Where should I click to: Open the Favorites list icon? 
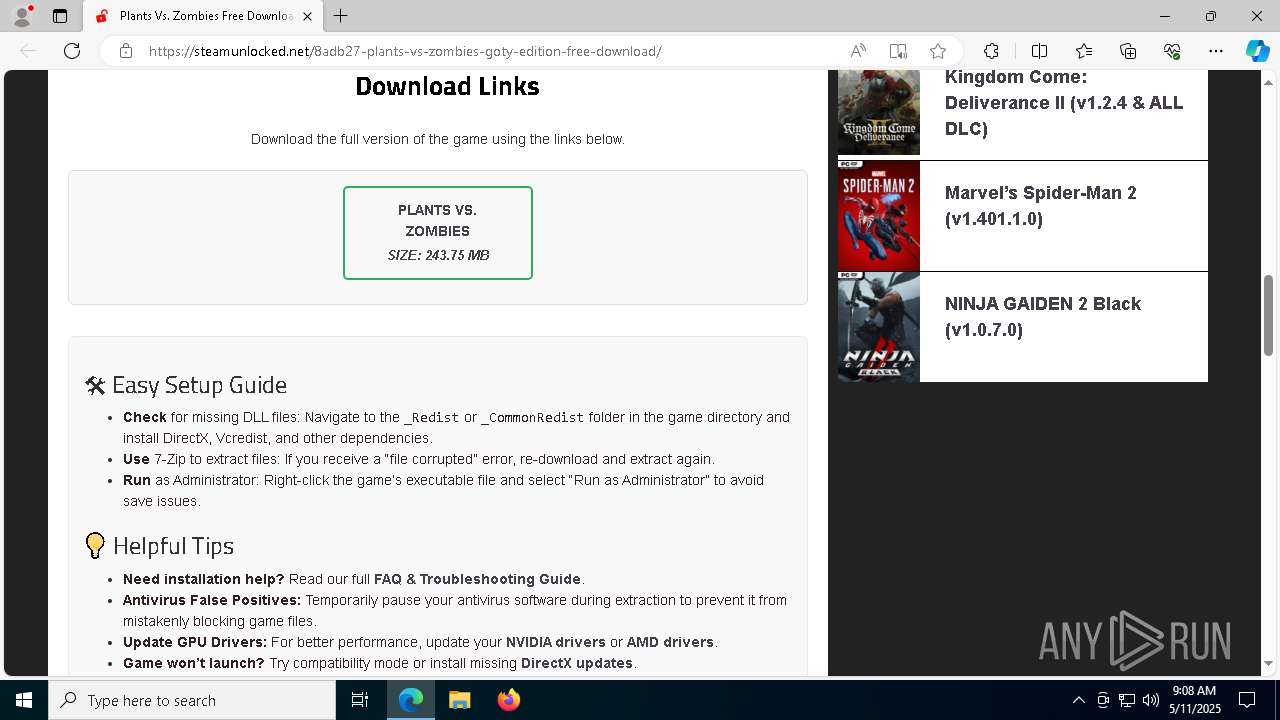pos(1084,51)
